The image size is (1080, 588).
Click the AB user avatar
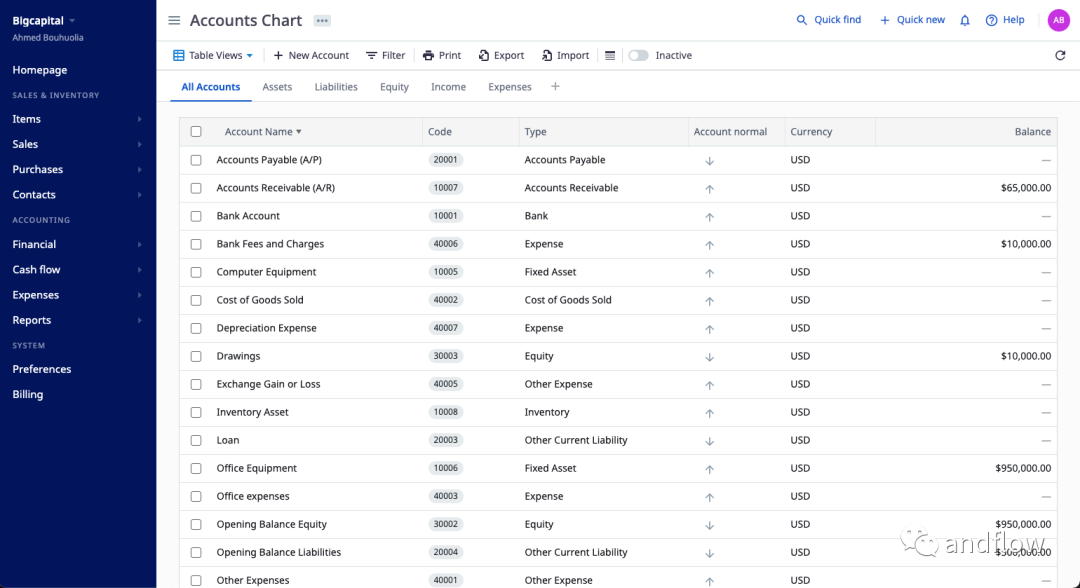coord(1058,20)
